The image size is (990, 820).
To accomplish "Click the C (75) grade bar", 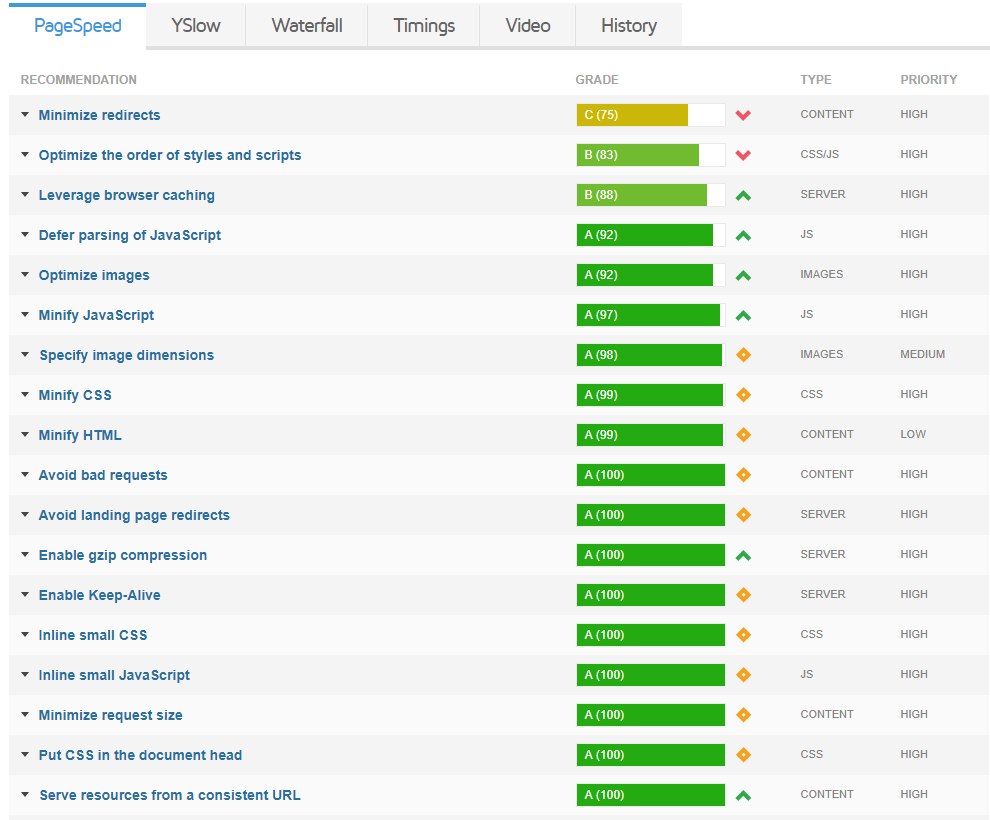I will (x=650, y=115).
